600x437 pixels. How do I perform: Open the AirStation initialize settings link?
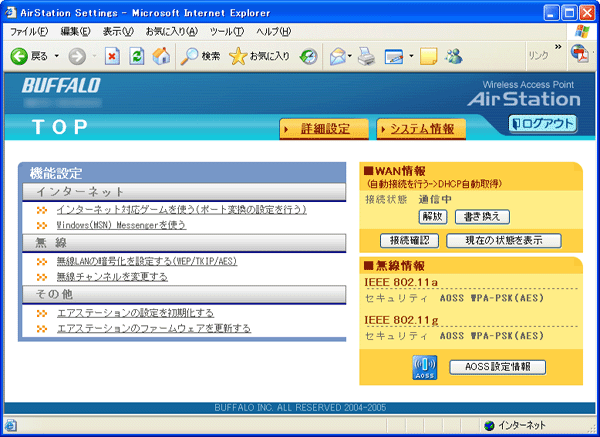135,313
